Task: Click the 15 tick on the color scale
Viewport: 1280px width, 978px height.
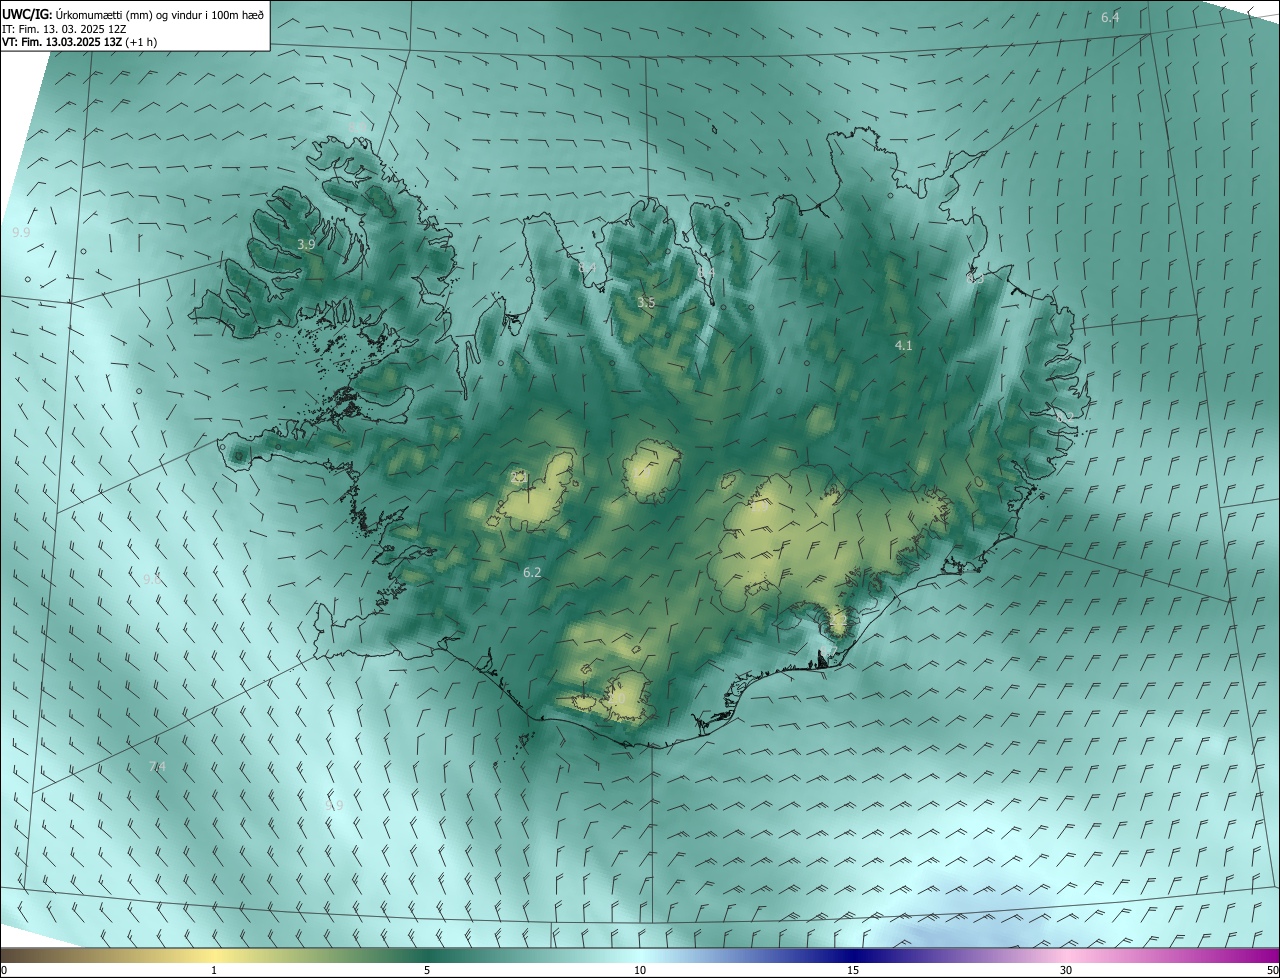Action: [853, 971]
